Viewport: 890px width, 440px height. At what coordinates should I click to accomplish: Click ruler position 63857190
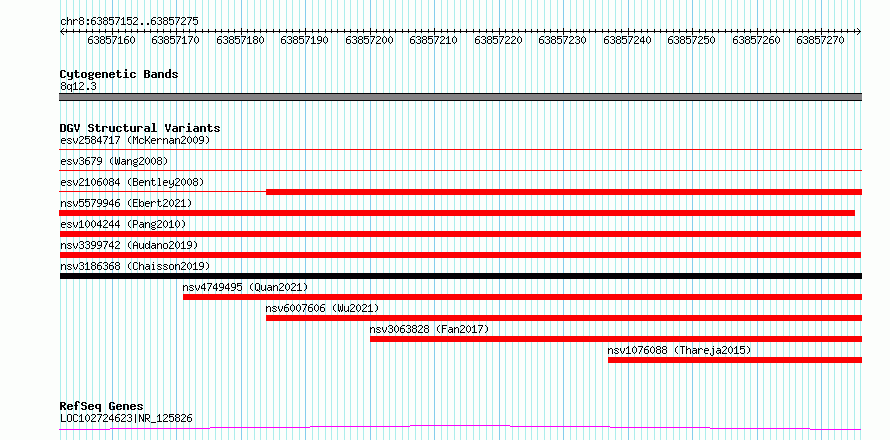305,41
